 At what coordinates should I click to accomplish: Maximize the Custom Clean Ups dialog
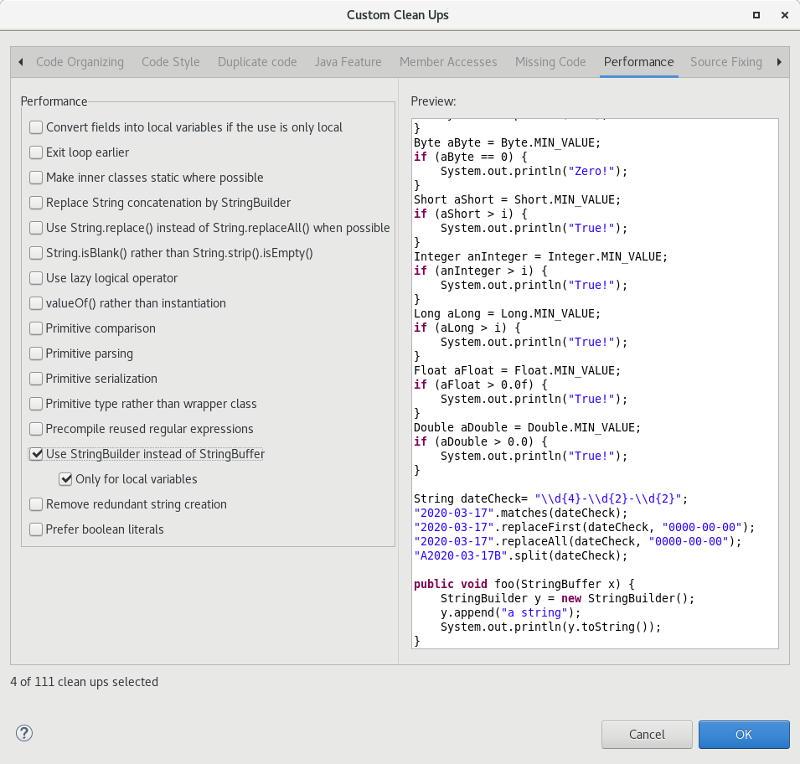pos(756,15)
